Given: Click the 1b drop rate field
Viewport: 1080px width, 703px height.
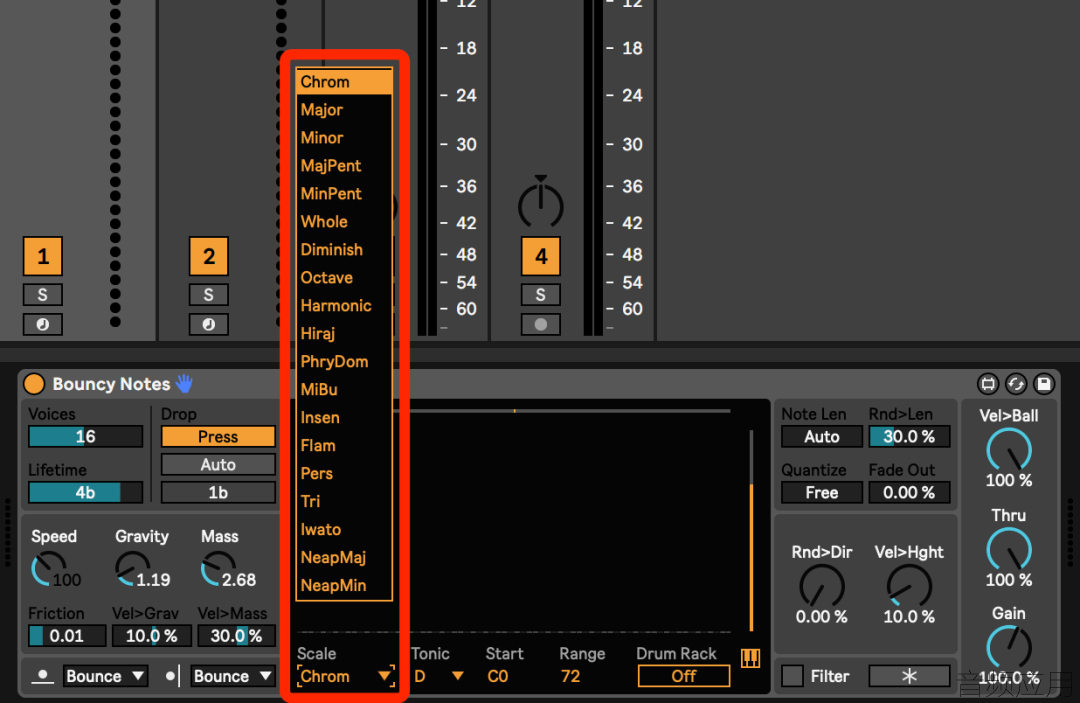Looking at the screenshot, I should coord(218,492).
